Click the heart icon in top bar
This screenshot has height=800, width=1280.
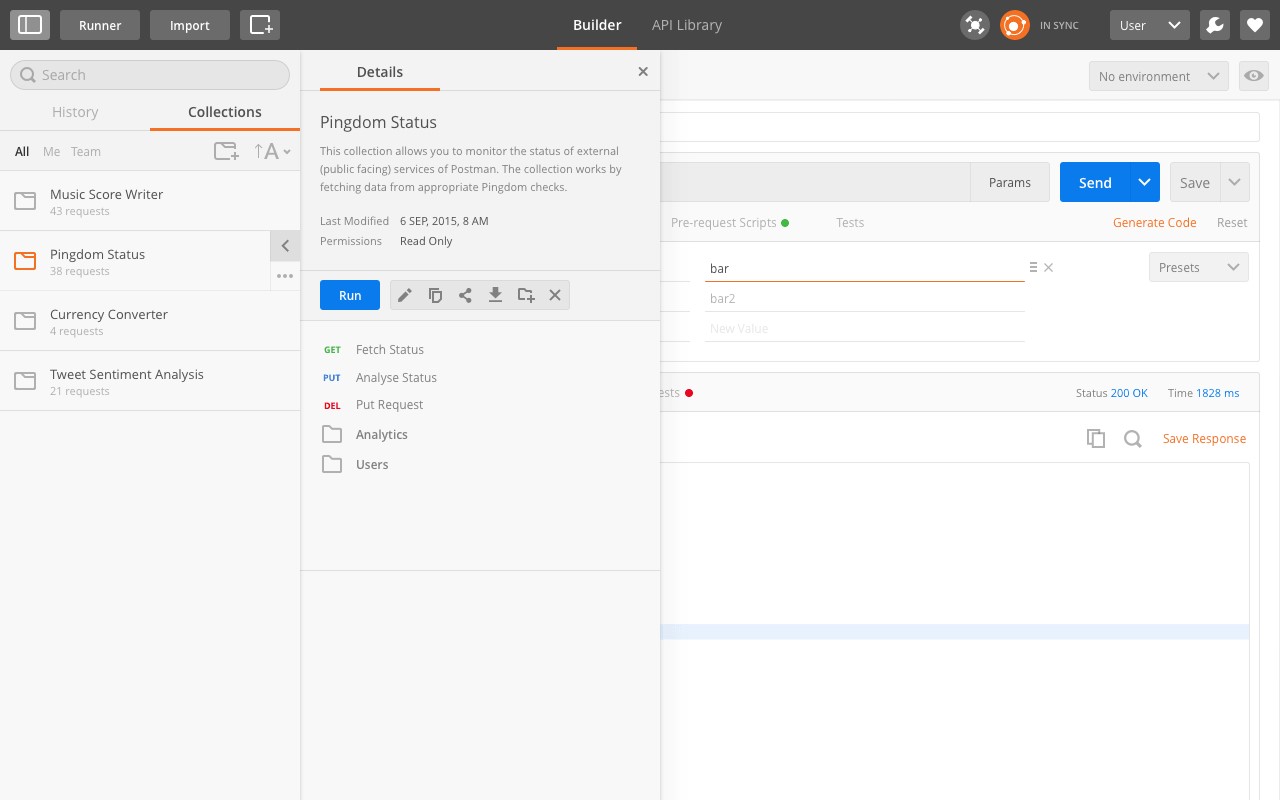[1255, 25]
